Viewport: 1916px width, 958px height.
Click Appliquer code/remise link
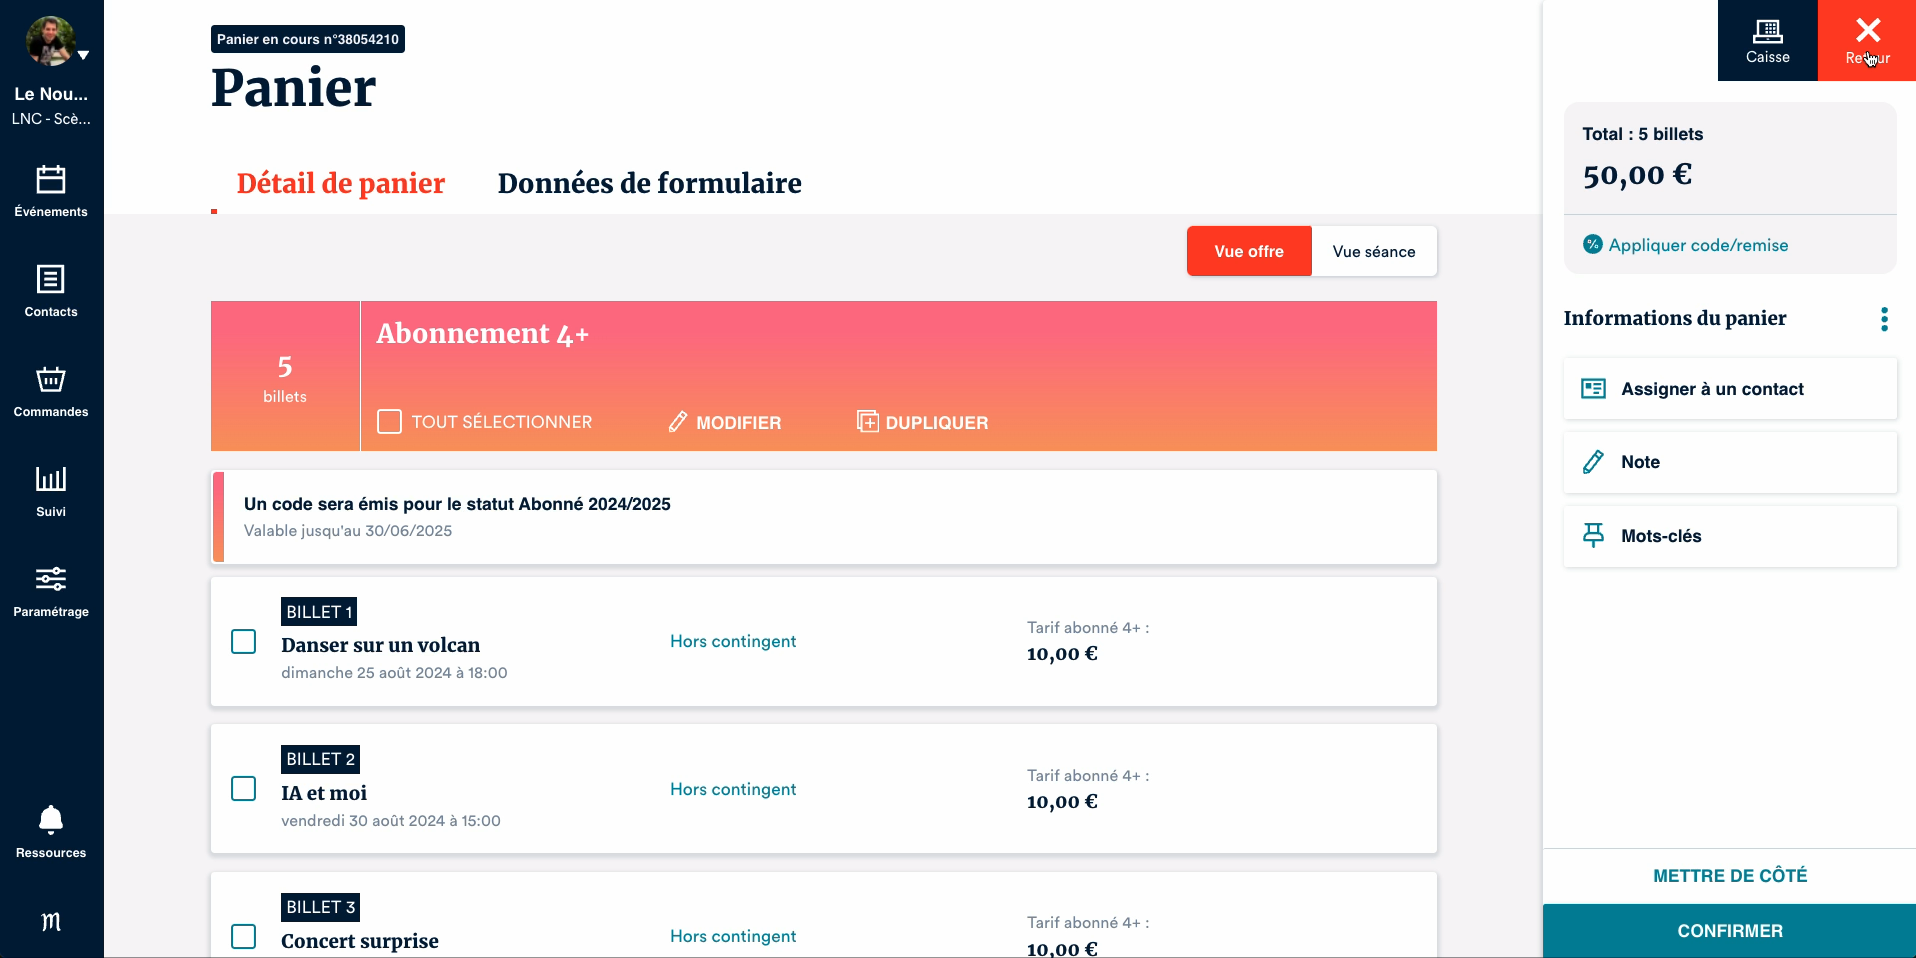tap(1697, 245)
